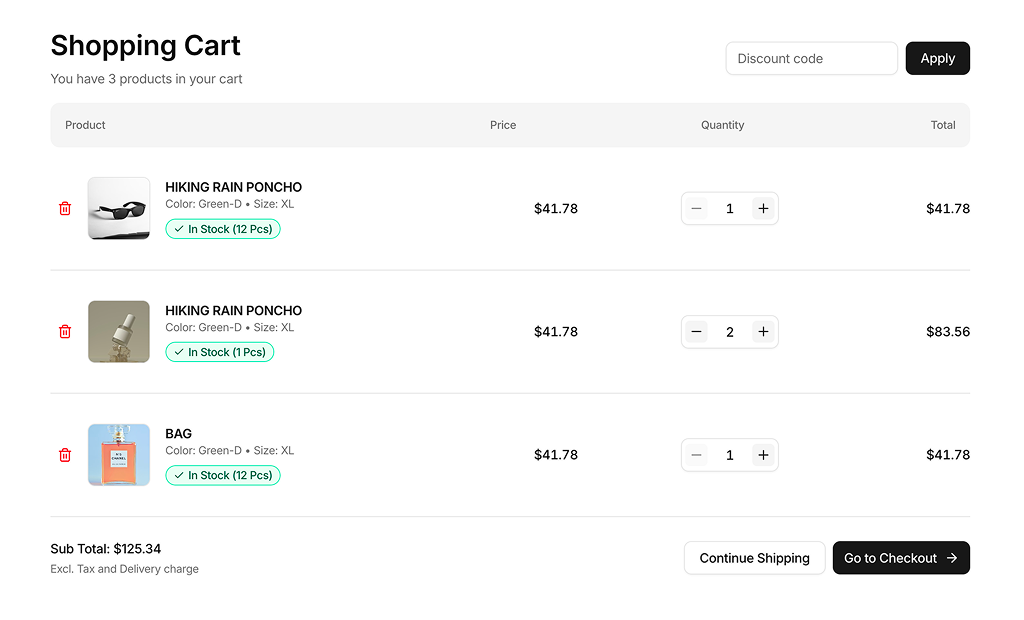Viewport: 1024px width, 620px height.
Task: Click the Quantity column header
Action: pyautogui.click(x=722, y=125)
